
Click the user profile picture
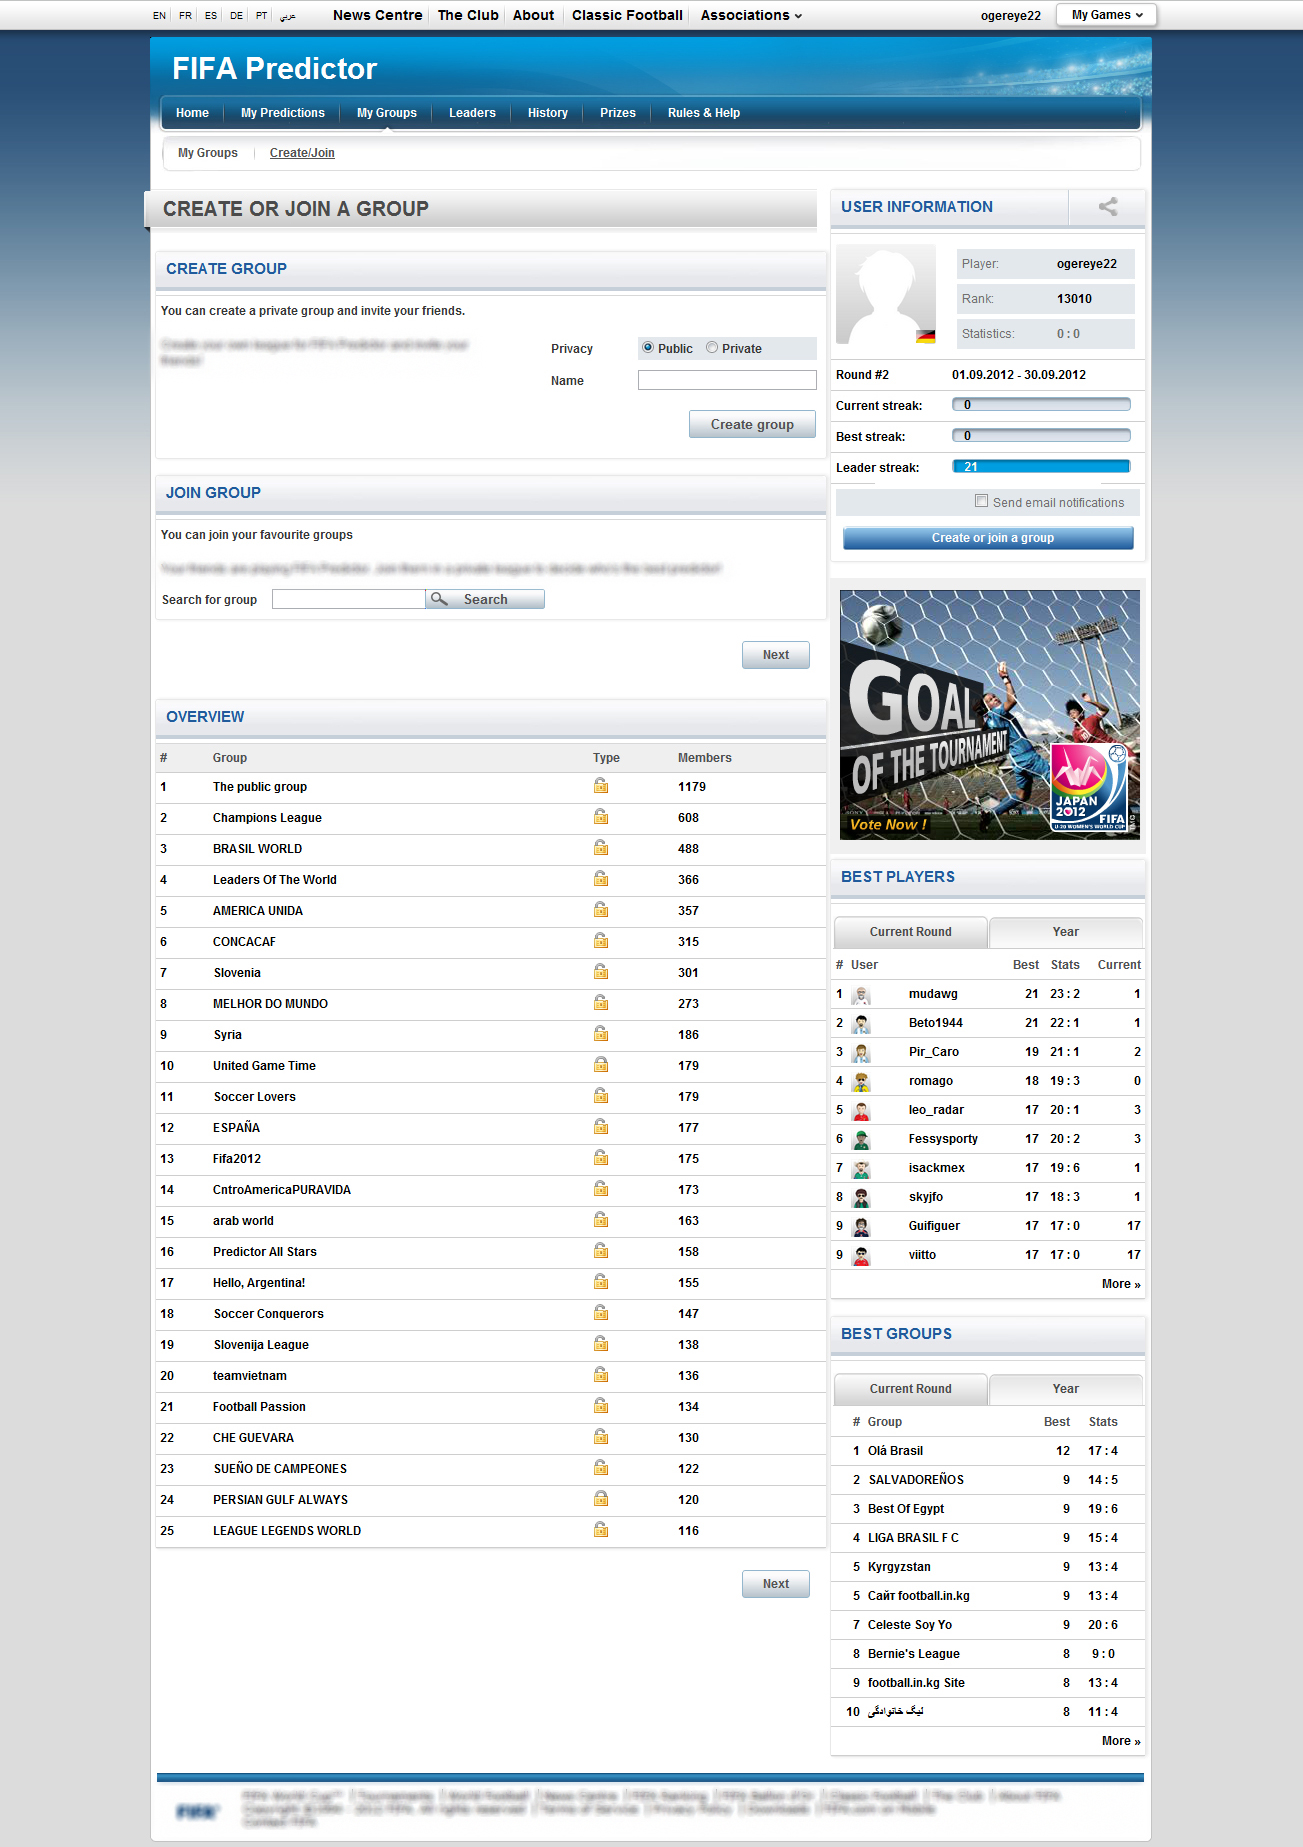pyautogui.click(x=886, y=295)
